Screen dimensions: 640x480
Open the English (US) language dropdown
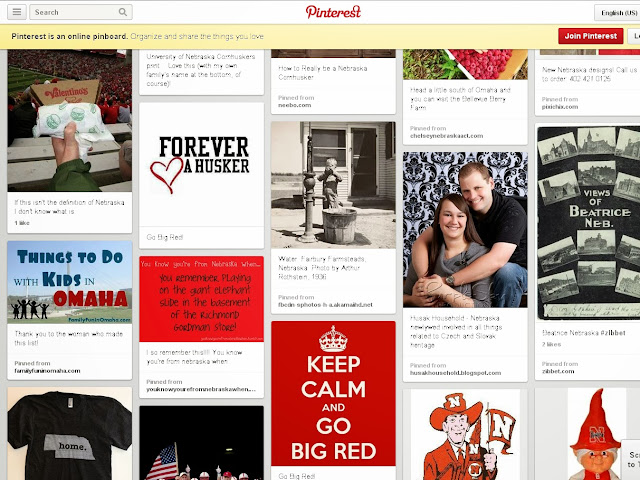point(617,13)
